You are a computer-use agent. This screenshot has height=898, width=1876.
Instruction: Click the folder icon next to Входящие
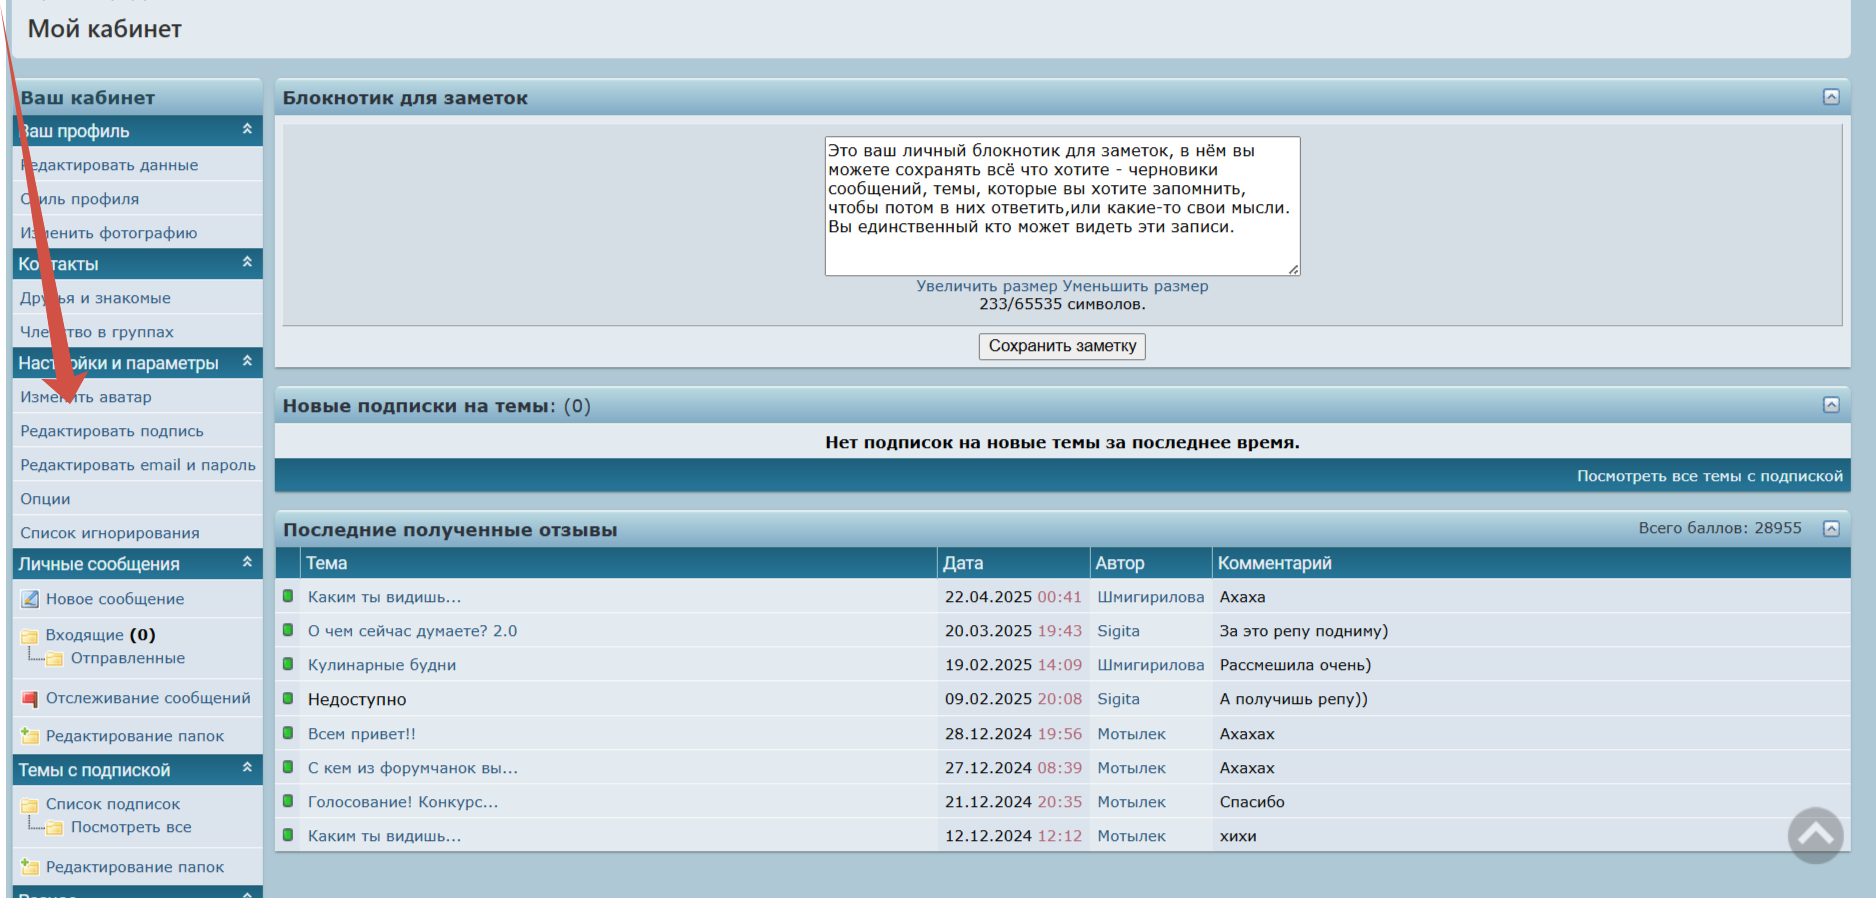click(x=30, y=635)
